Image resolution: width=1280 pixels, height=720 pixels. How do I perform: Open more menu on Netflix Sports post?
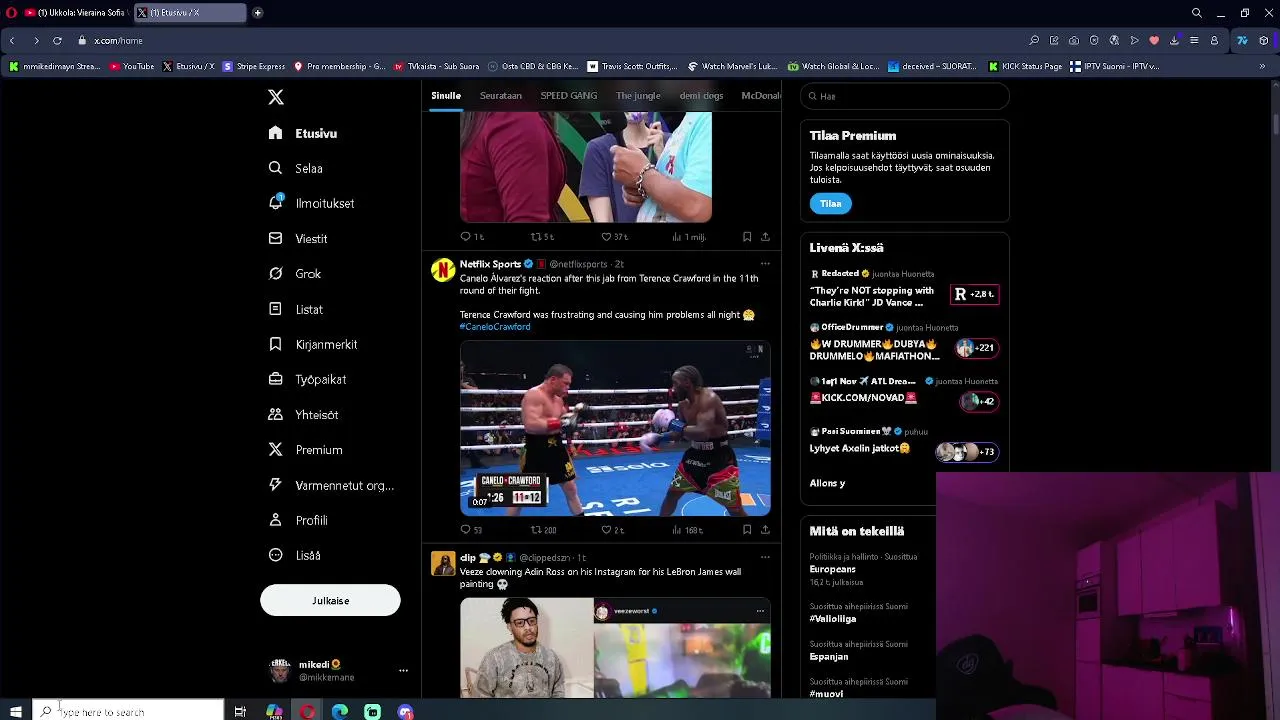click(x=765, y=264)
